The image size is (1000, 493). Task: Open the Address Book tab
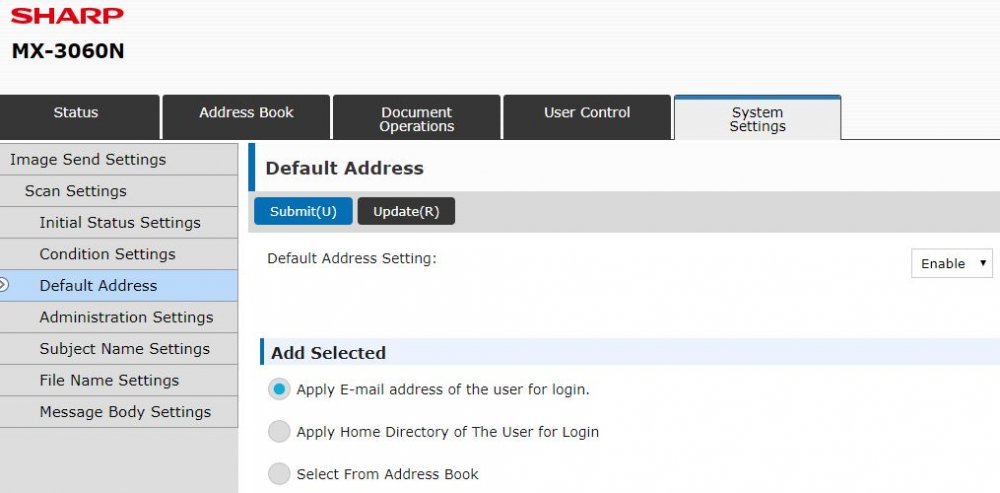[x=246, y=113]
